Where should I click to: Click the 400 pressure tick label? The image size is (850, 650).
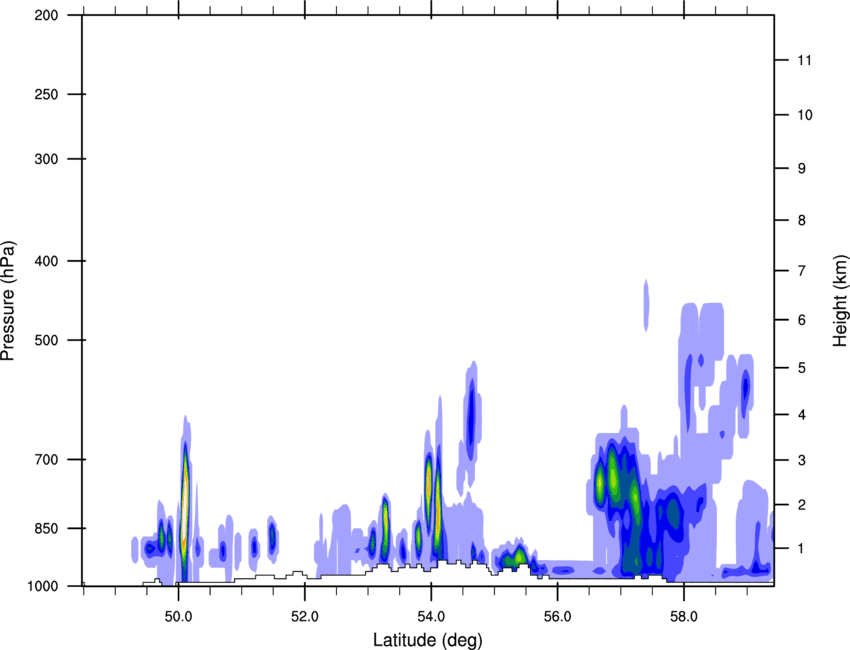[46, 261]
